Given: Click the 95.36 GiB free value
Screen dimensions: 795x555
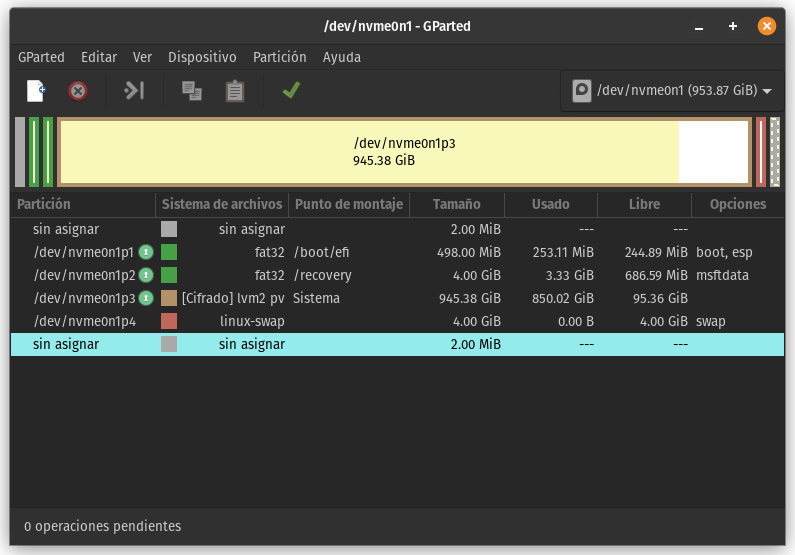Looking at the screenshot, I should [x=660, y=299].
